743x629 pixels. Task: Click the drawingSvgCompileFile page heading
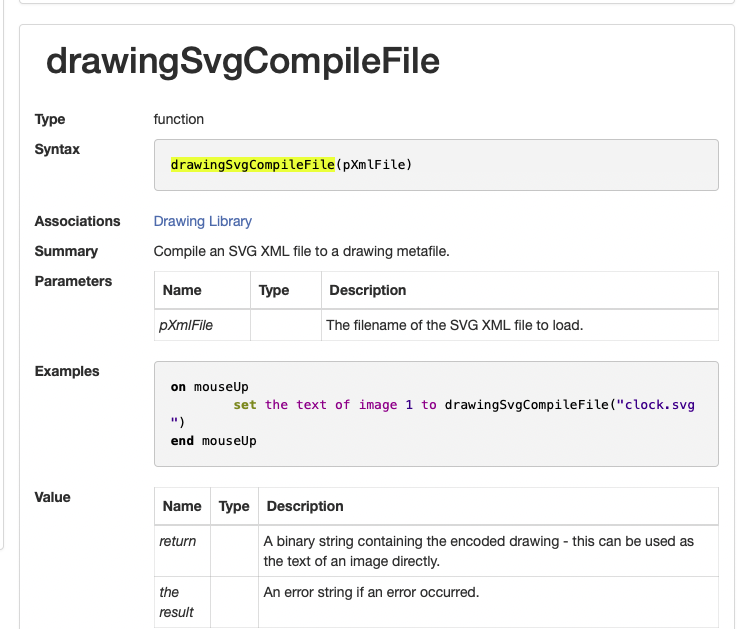click(x=243, y=62)
